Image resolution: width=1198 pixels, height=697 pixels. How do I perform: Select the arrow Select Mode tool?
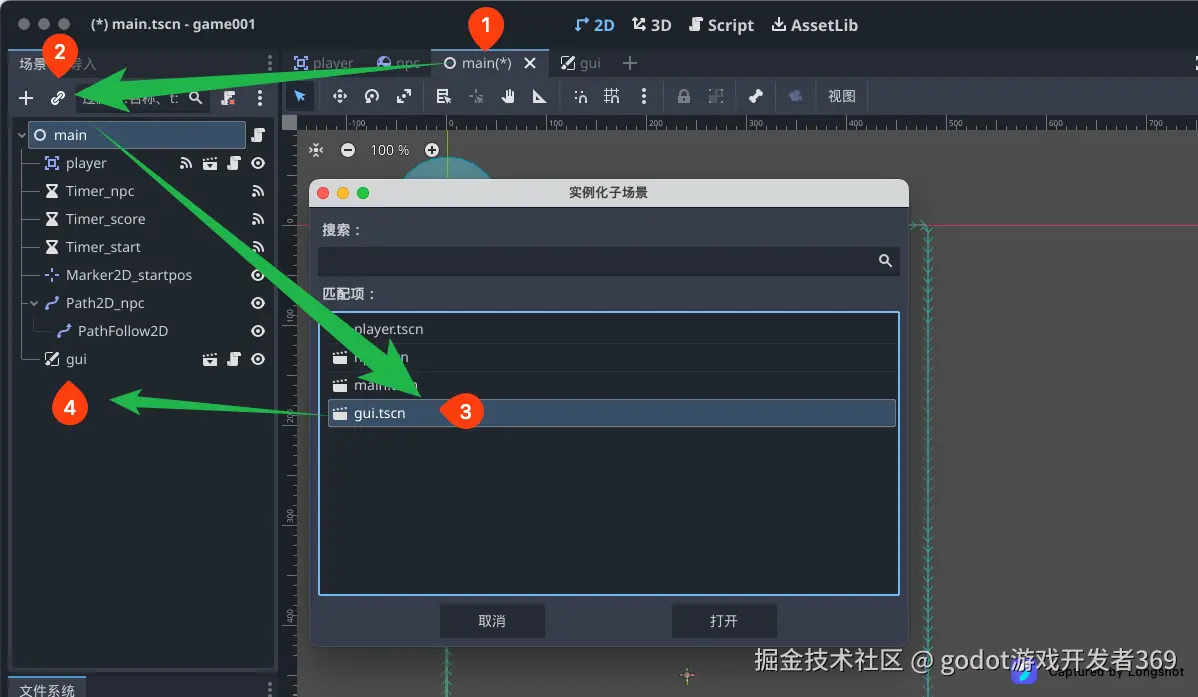click(x=300, y=96)
